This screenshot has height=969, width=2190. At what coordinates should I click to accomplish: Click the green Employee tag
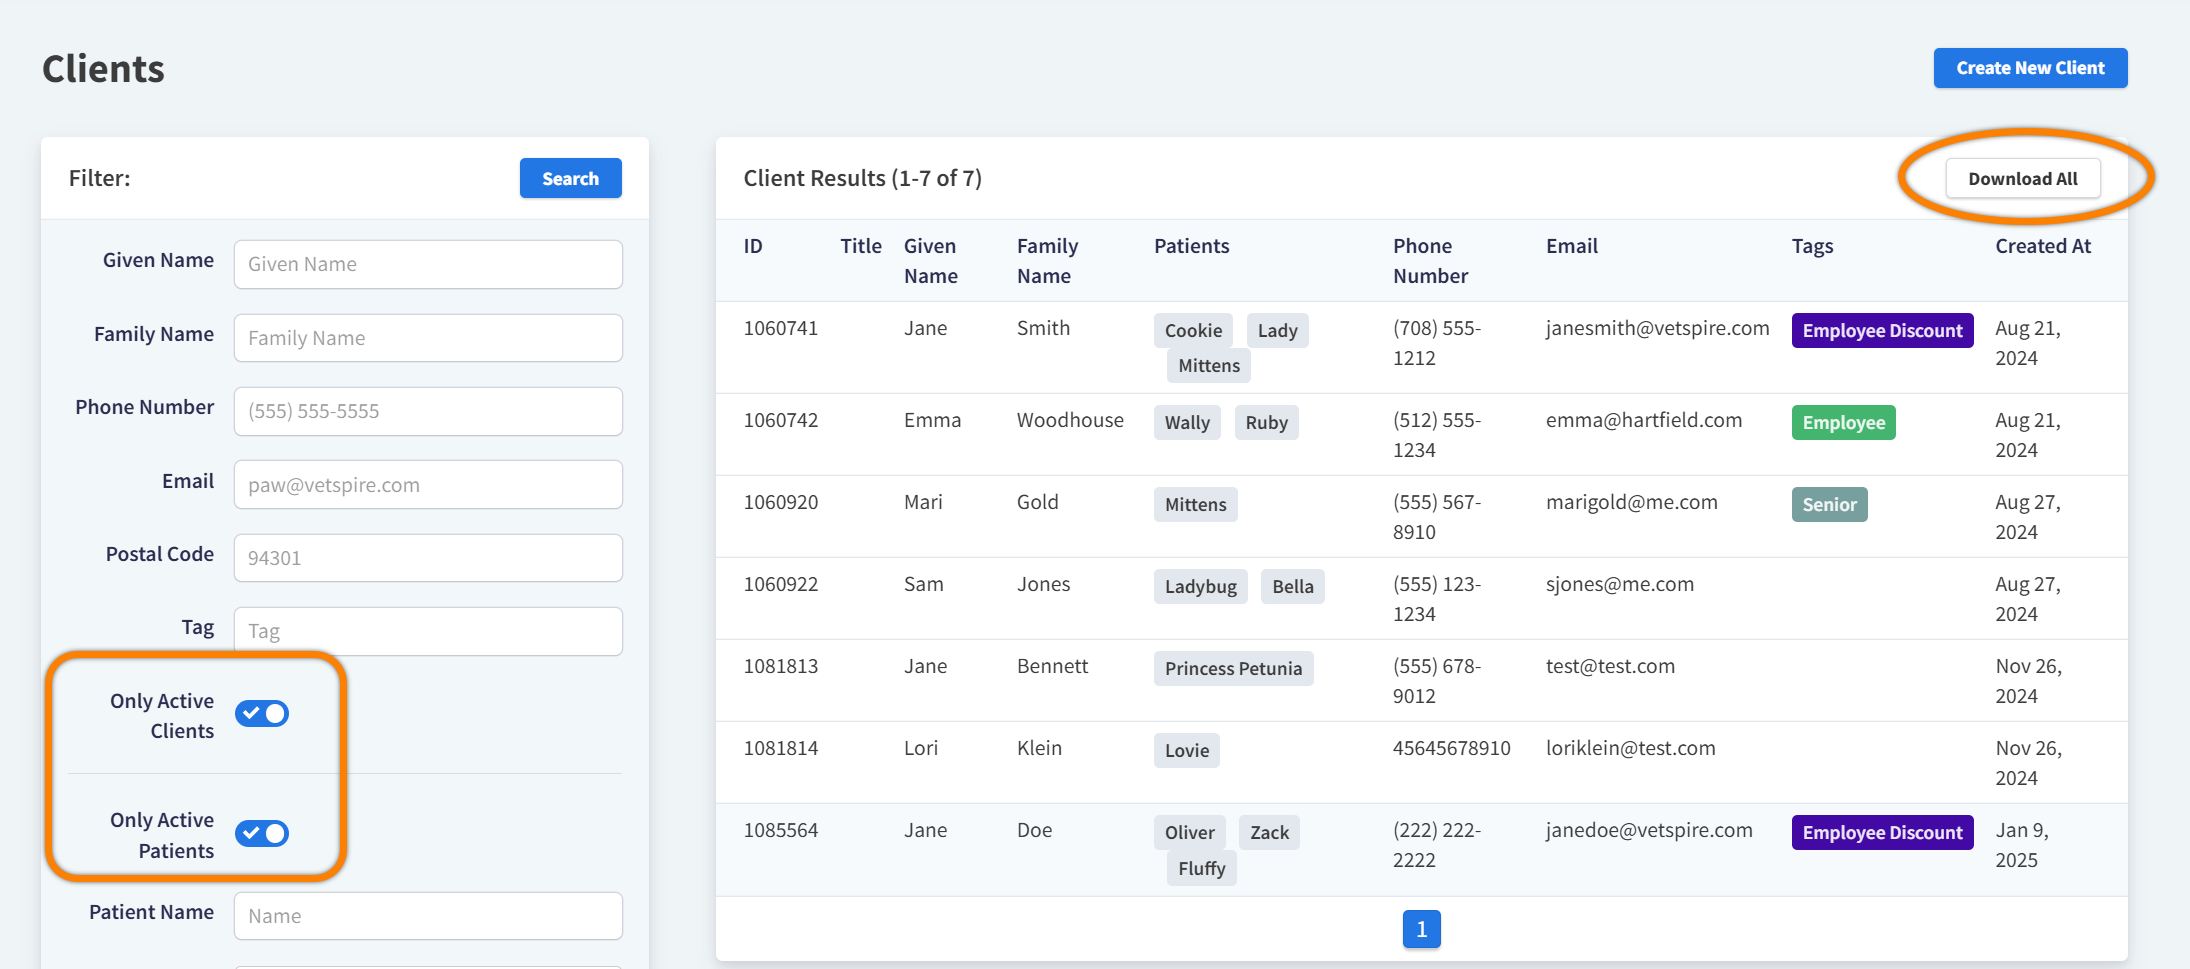coord(1843,423)
